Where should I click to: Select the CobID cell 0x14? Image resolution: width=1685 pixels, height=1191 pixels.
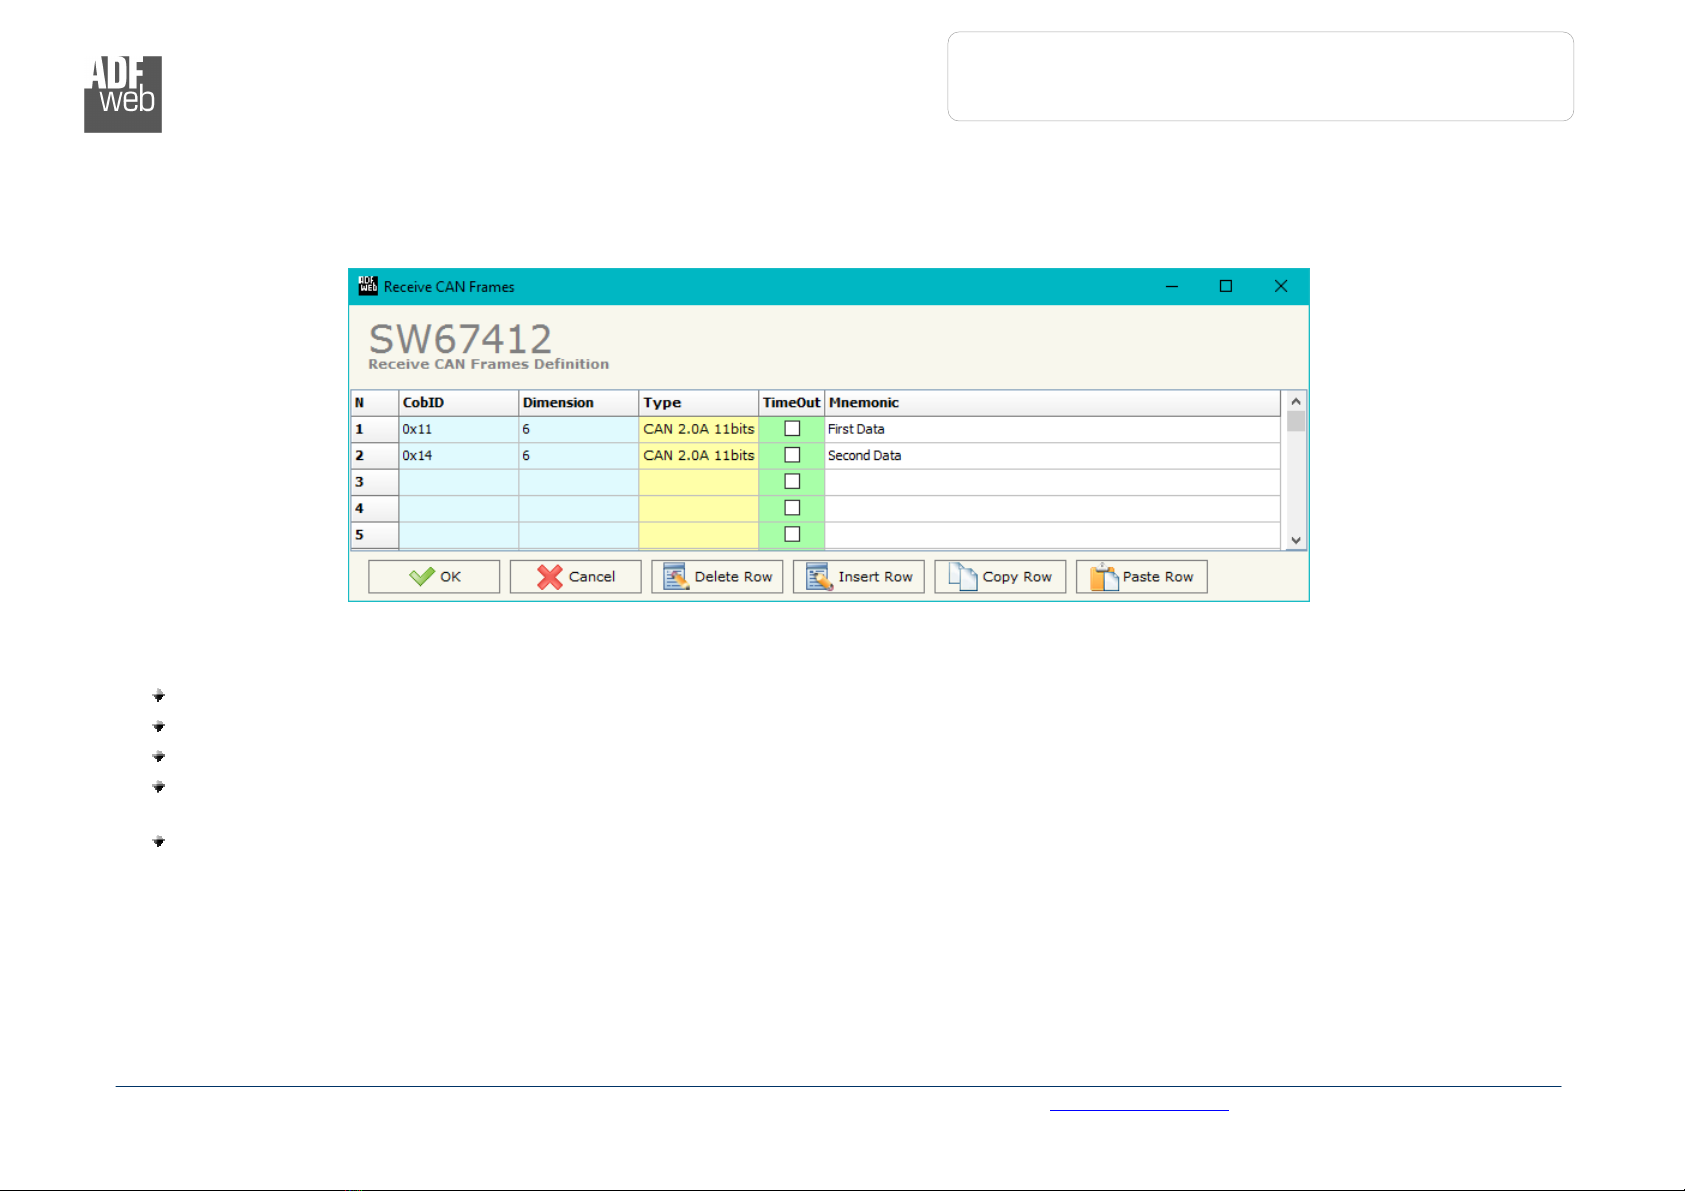point(458,455)
